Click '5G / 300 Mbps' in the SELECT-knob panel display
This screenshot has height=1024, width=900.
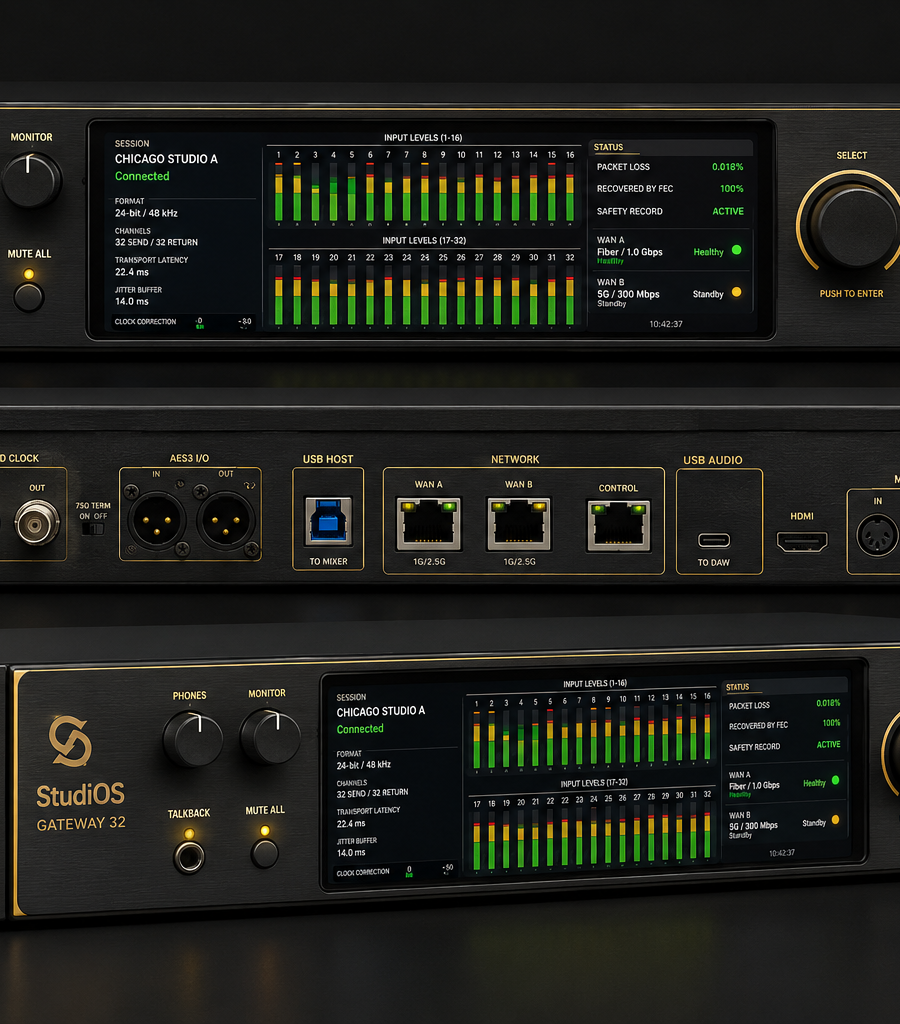(628, 295)
